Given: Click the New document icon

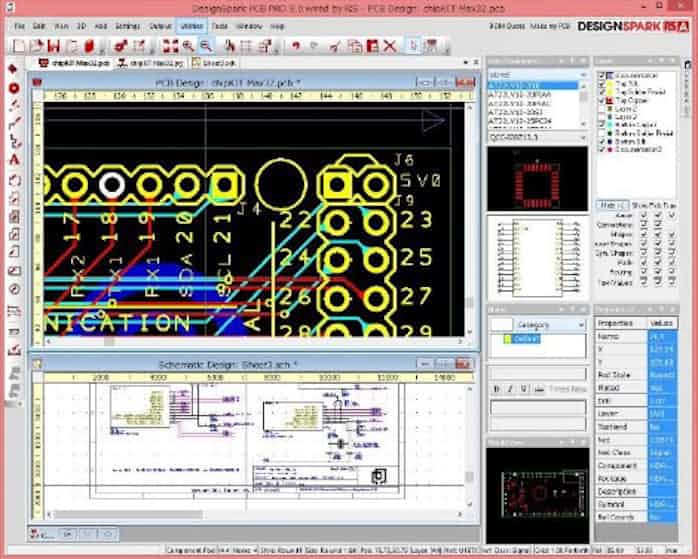Looking at the screenshot, I should pyautogui.click(x=17, y=45).
